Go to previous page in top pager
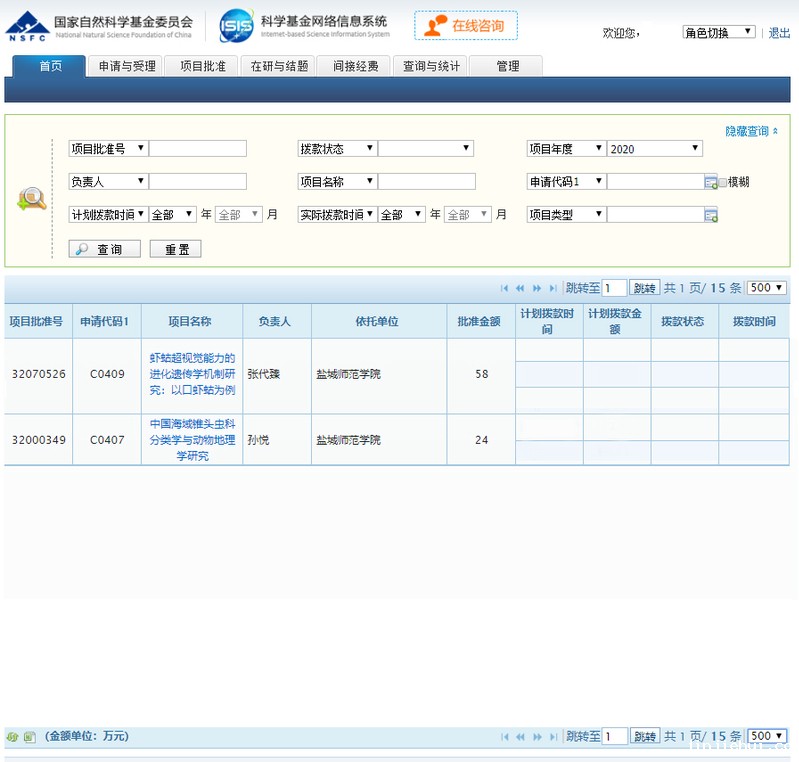 (x=520, y=288)
